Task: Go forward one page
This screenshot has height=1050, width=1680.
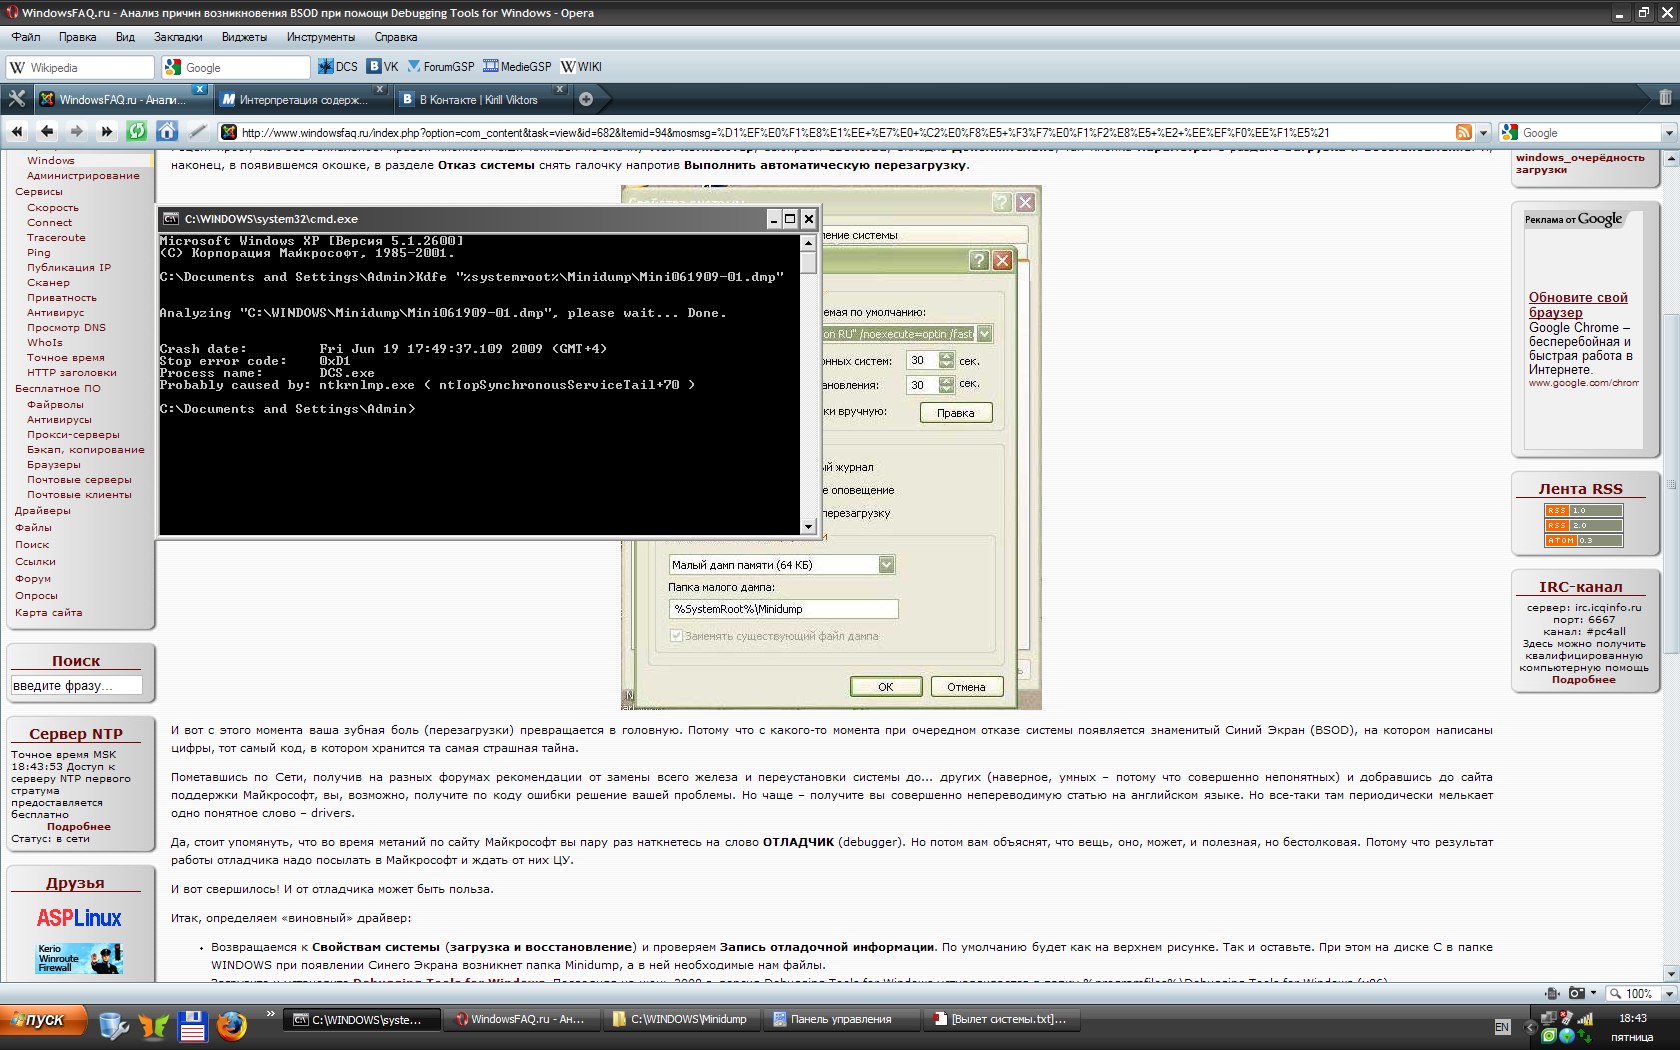Action: [x=76, y=132]
